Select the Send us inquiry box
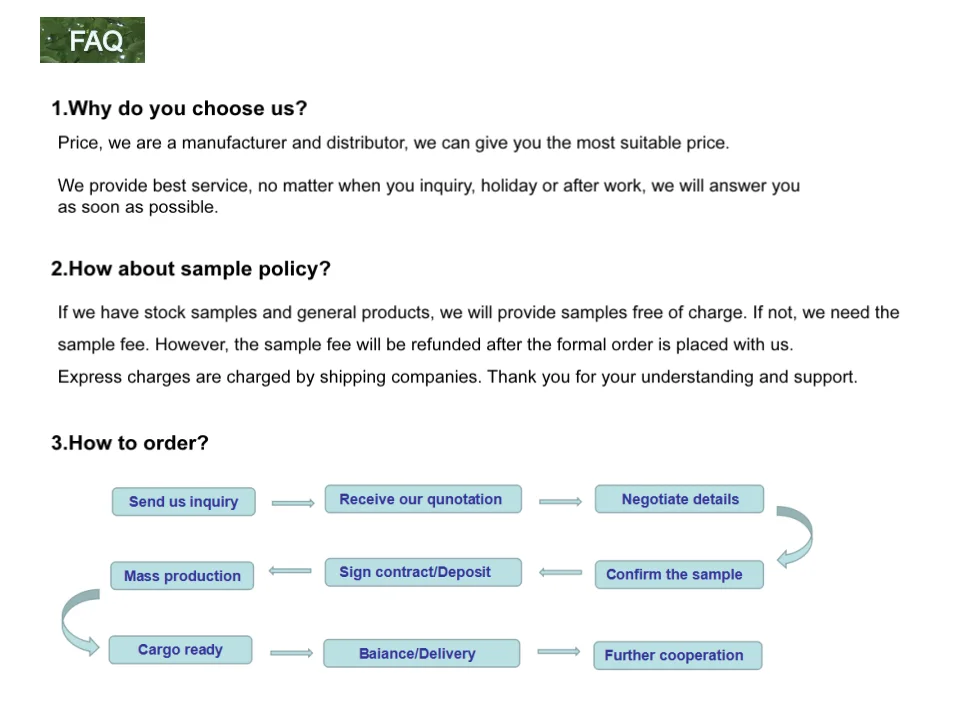This screenshot has width=965, height=707. (x=183, y=502)
